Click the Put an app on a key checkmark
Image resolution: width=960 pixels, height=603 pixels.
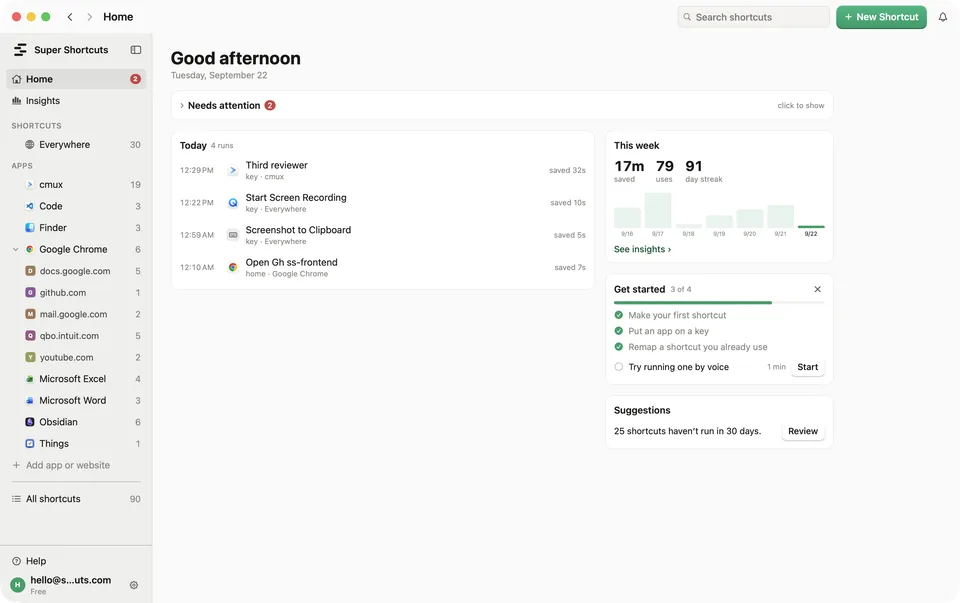[x=618, y=331]
